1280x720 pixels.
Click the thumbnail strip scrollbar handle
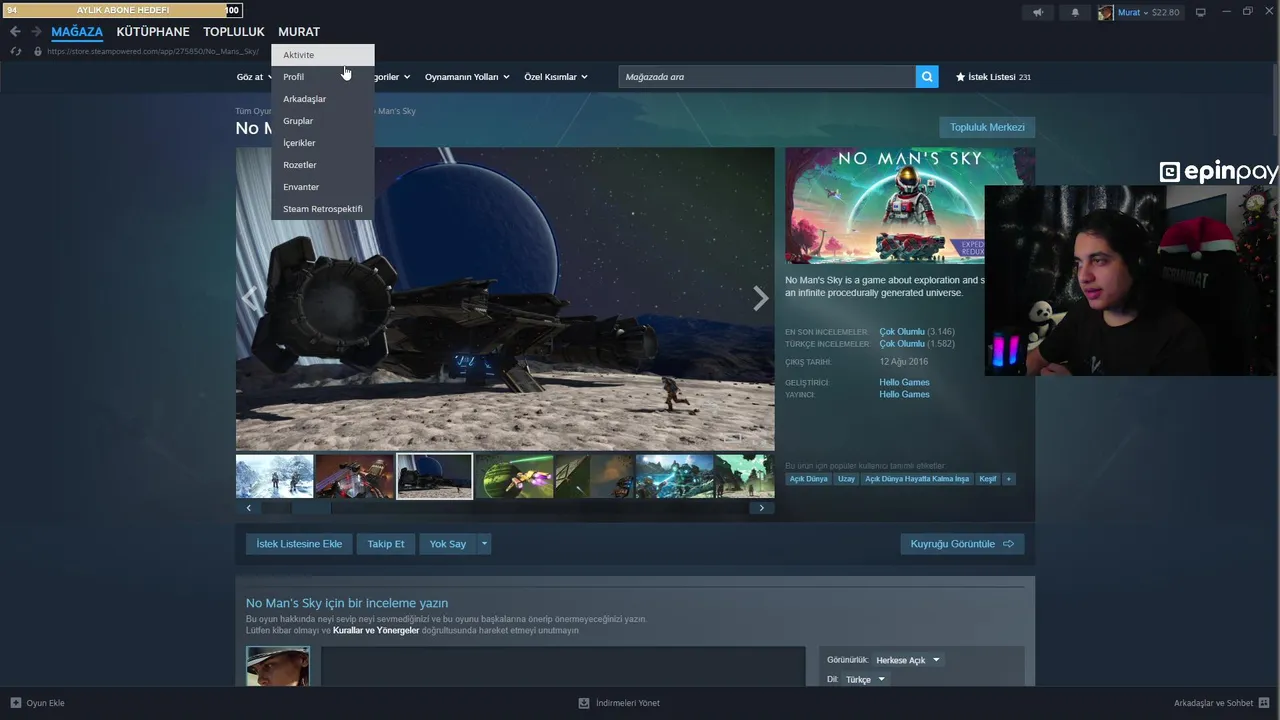pyautogui.click(x=311, y=508)
